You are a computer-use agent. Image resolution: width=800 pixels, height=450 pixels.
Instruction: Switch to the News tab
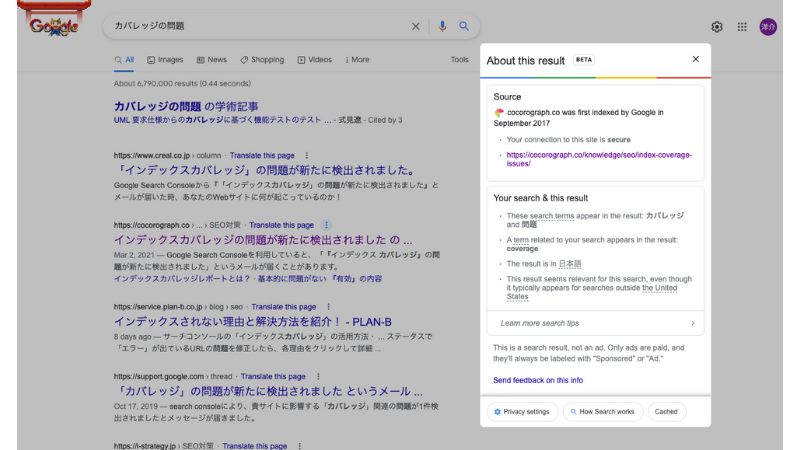(x=211, y=60)
